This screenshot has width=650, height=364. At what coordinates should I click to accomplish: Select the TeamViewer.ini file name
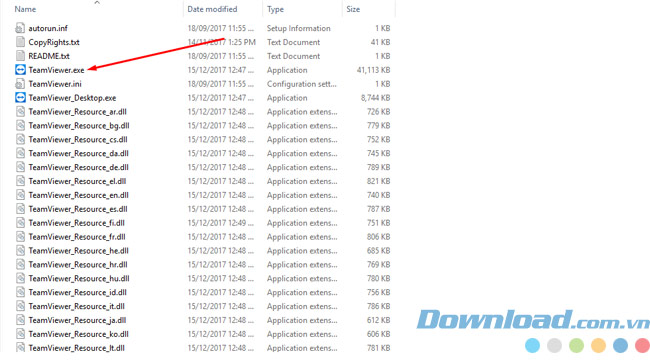[x=55, y=84]
